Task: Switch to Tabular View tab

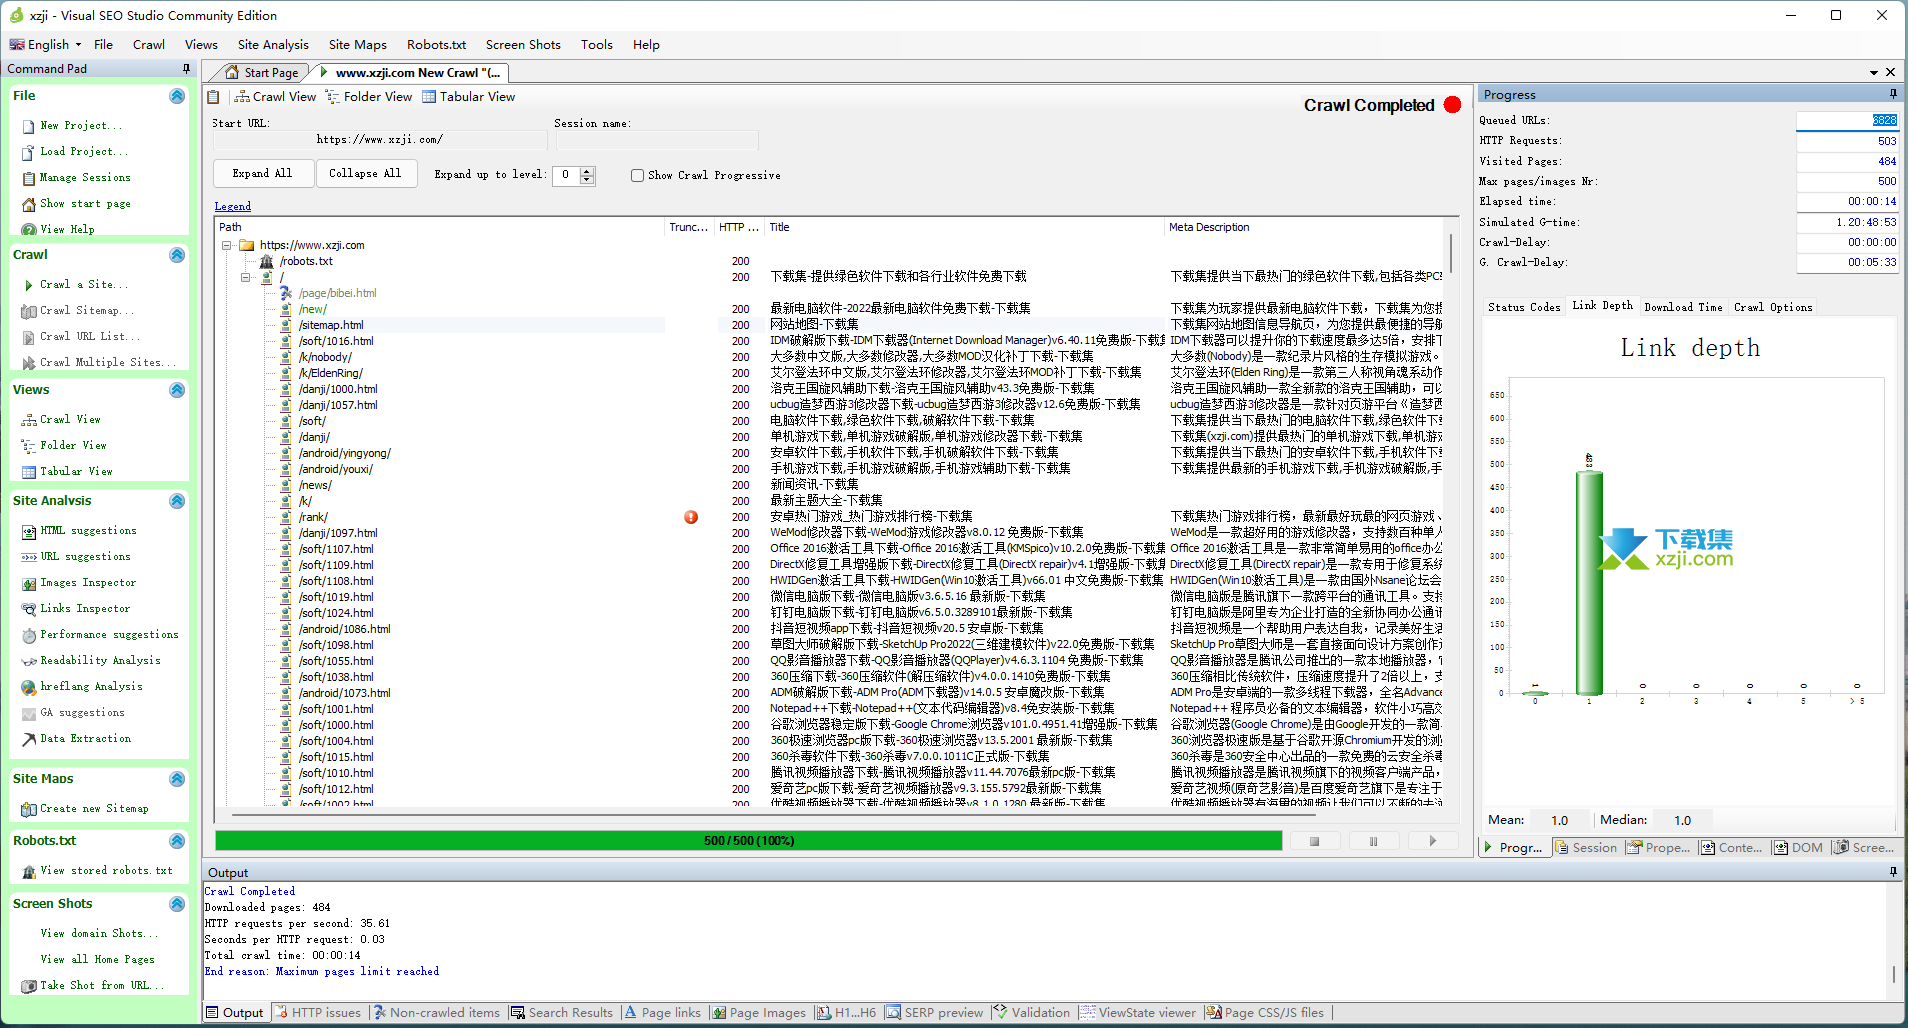Action: (468, 97)
